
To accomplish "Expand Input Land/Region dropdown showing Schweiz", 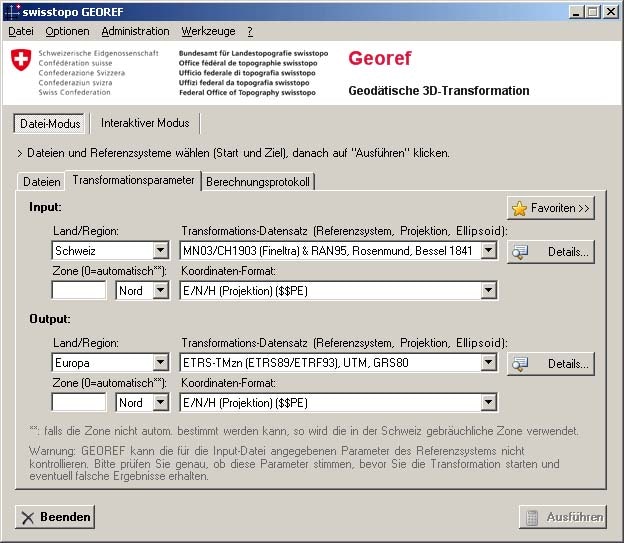I will (x=160, y=250).
